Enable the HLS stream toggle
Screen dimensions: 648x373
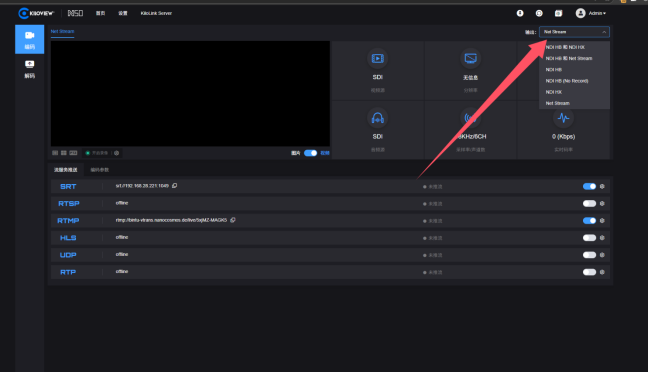[x=589, y=238]
